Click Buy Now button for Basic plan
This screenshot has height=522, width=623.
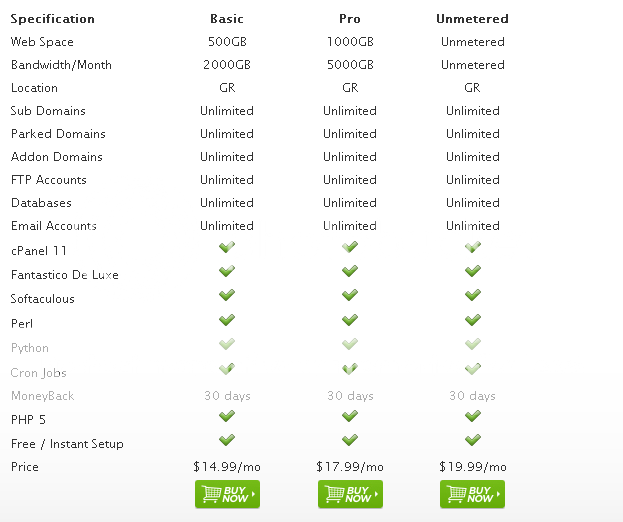tap(227, 494)
